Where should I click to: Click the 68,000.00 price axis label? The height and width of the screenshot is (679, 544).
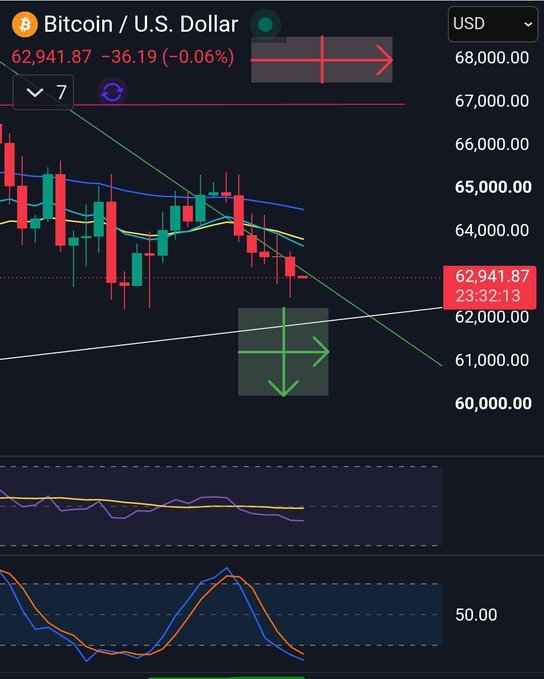click(492, 58)
